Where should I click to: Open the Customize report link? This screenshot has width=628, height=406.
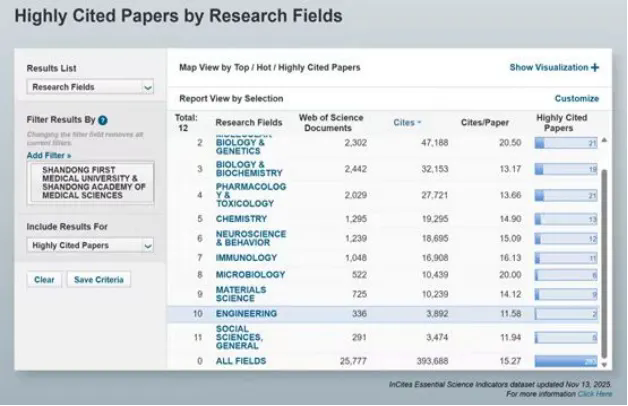coord(576,99)
